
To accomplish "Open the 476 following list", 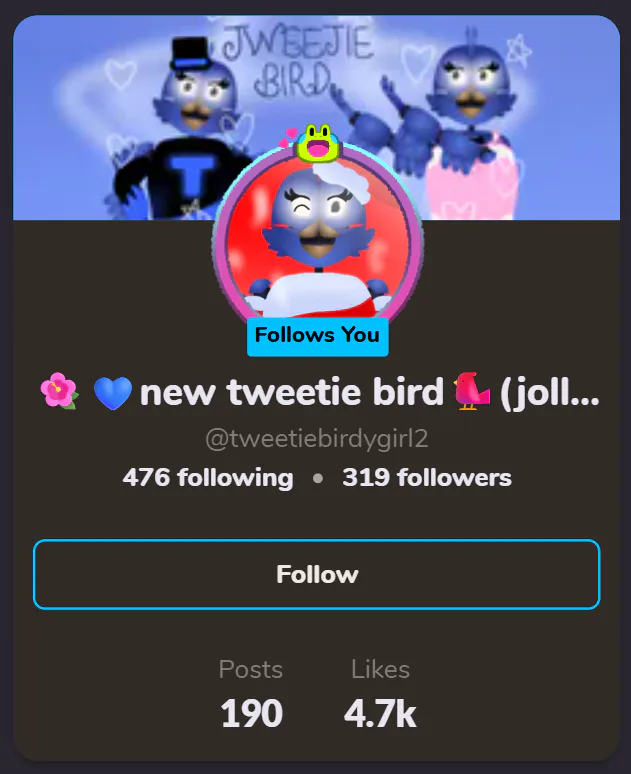I will [208, 477].
